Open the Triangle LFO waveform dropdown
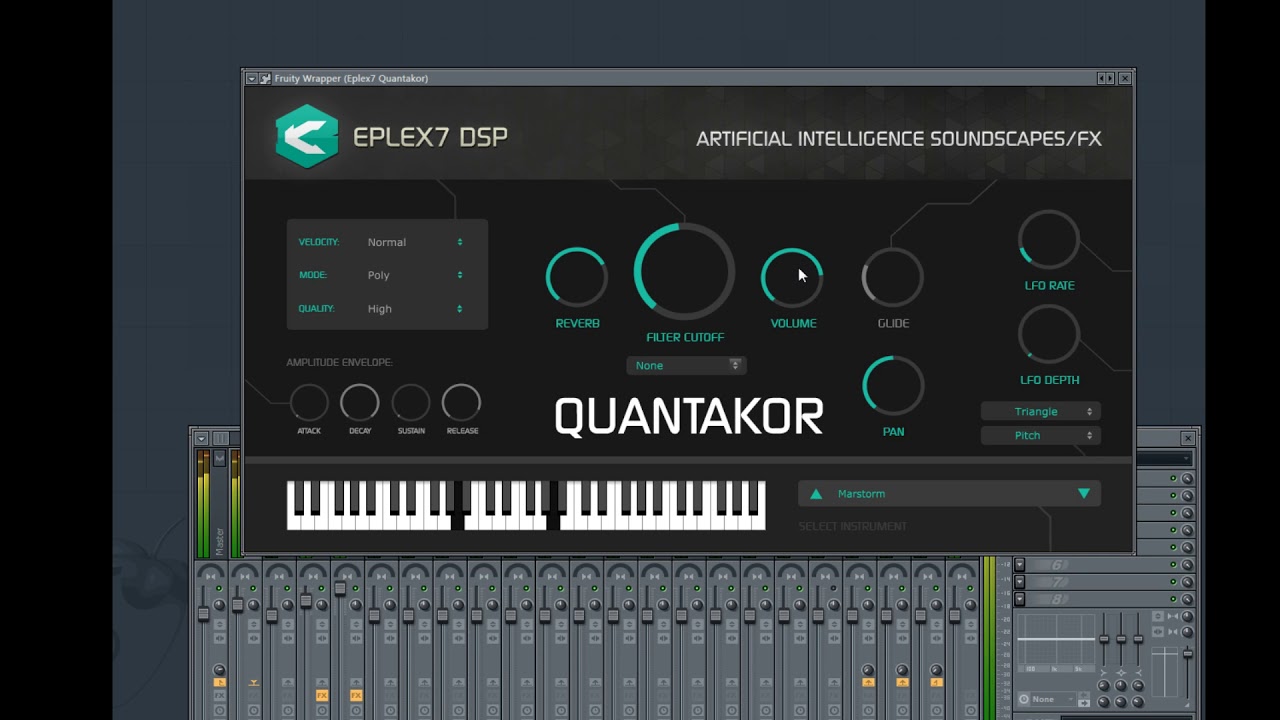 point(1040,411)
